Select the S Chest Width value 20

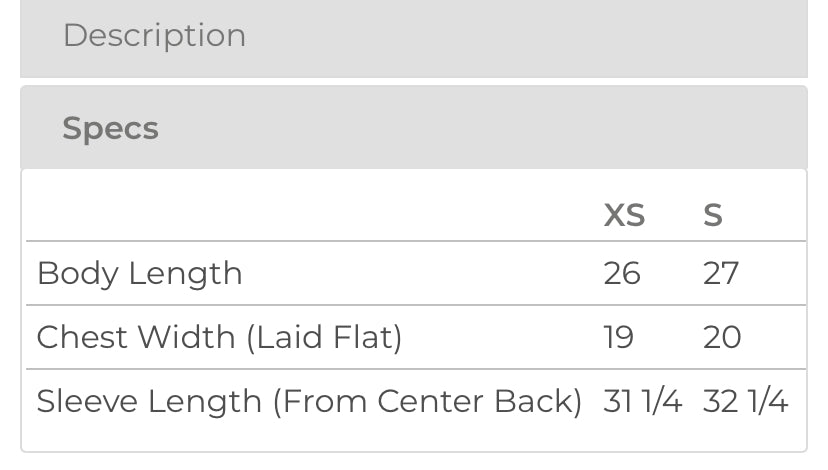pyautogui.click(x=721, y=337)
